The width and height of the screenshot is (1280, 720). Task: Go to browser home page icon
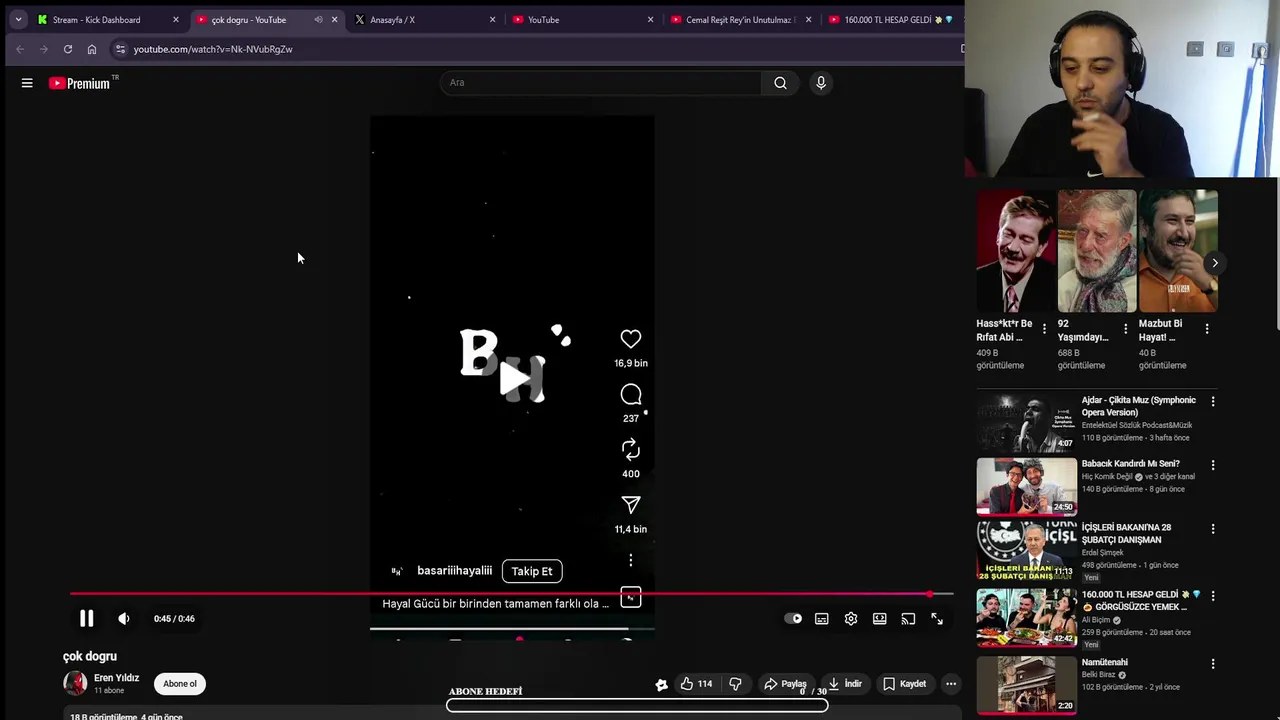92,49
